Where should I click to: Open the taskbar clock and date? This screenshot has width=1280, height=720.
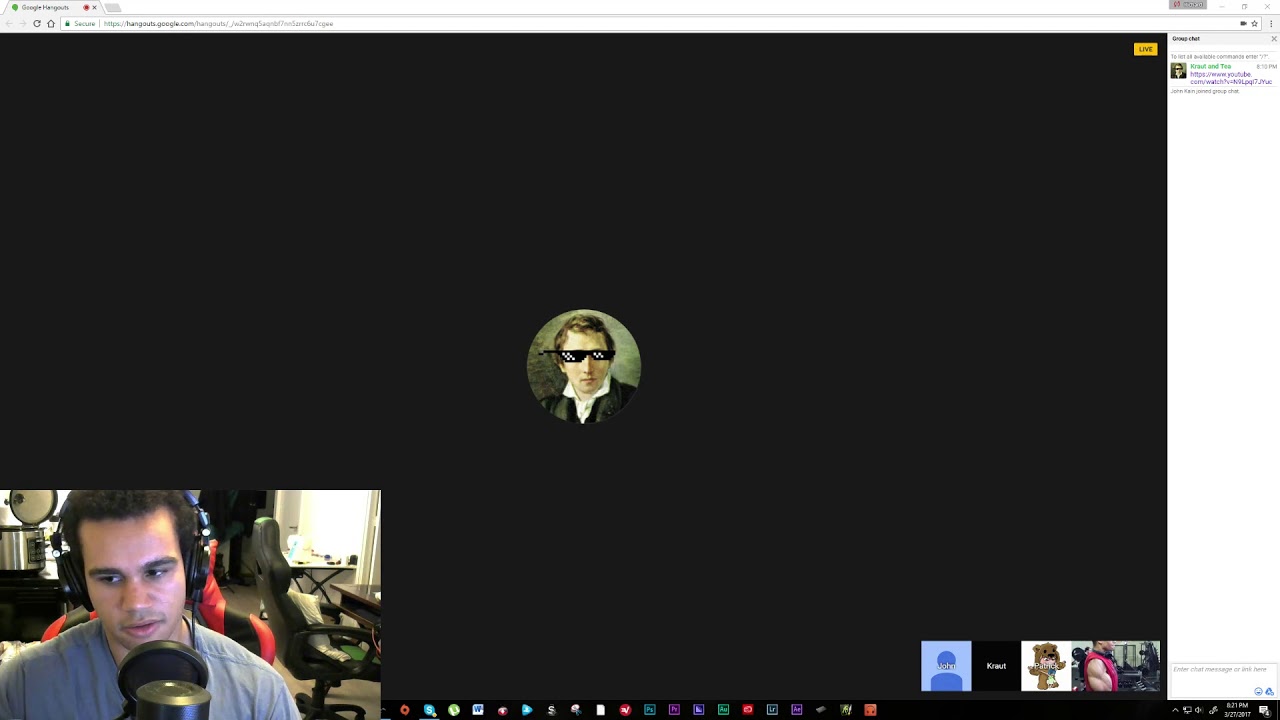click(1237, 710)
